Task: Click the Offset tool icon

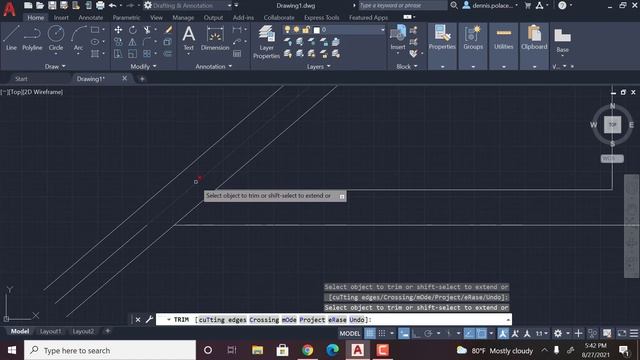Action: 168,53
